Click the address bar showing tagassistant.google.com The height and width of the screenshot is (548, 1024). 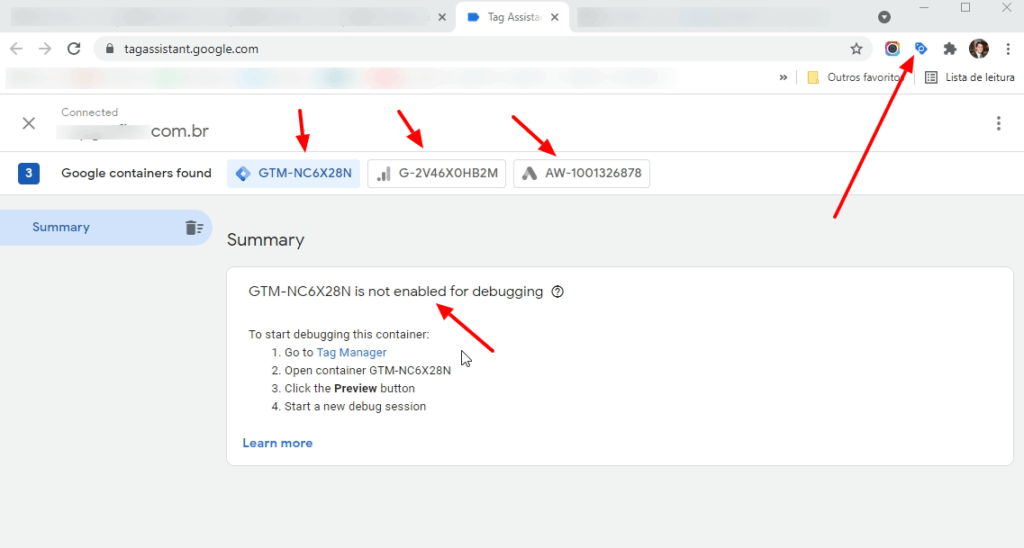482,49
